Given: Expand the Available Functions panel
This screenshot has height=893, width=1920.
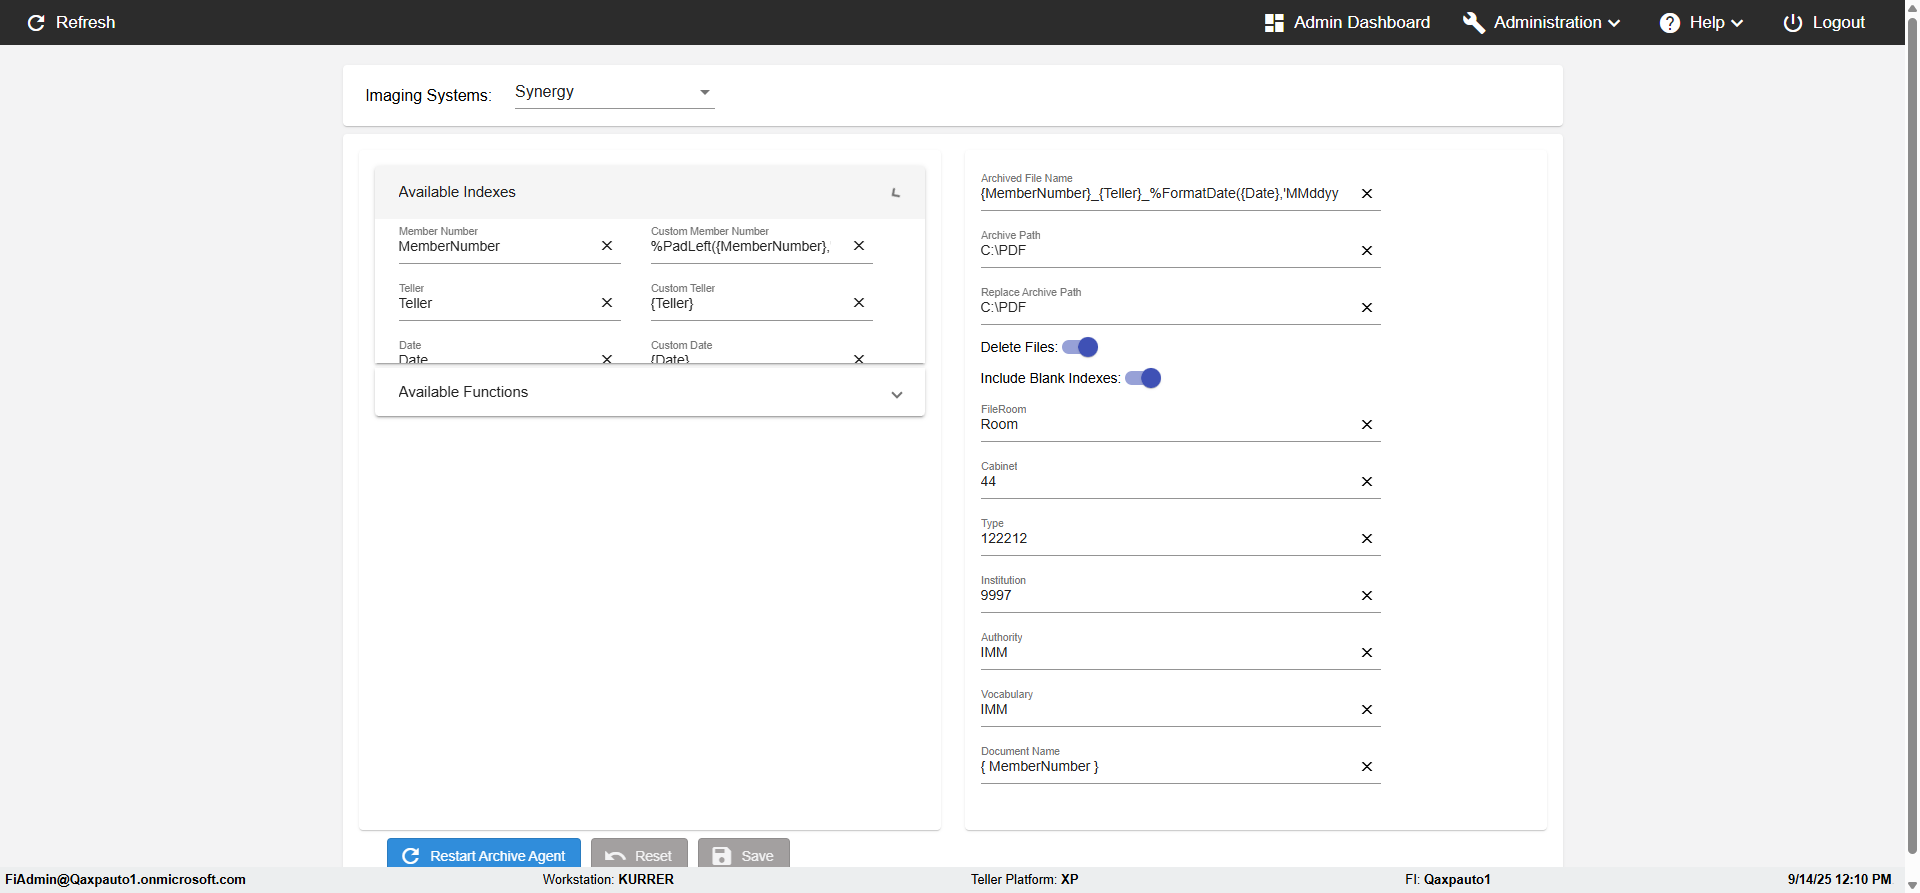Looking at the screenshot, I should (x=896, y=394).
